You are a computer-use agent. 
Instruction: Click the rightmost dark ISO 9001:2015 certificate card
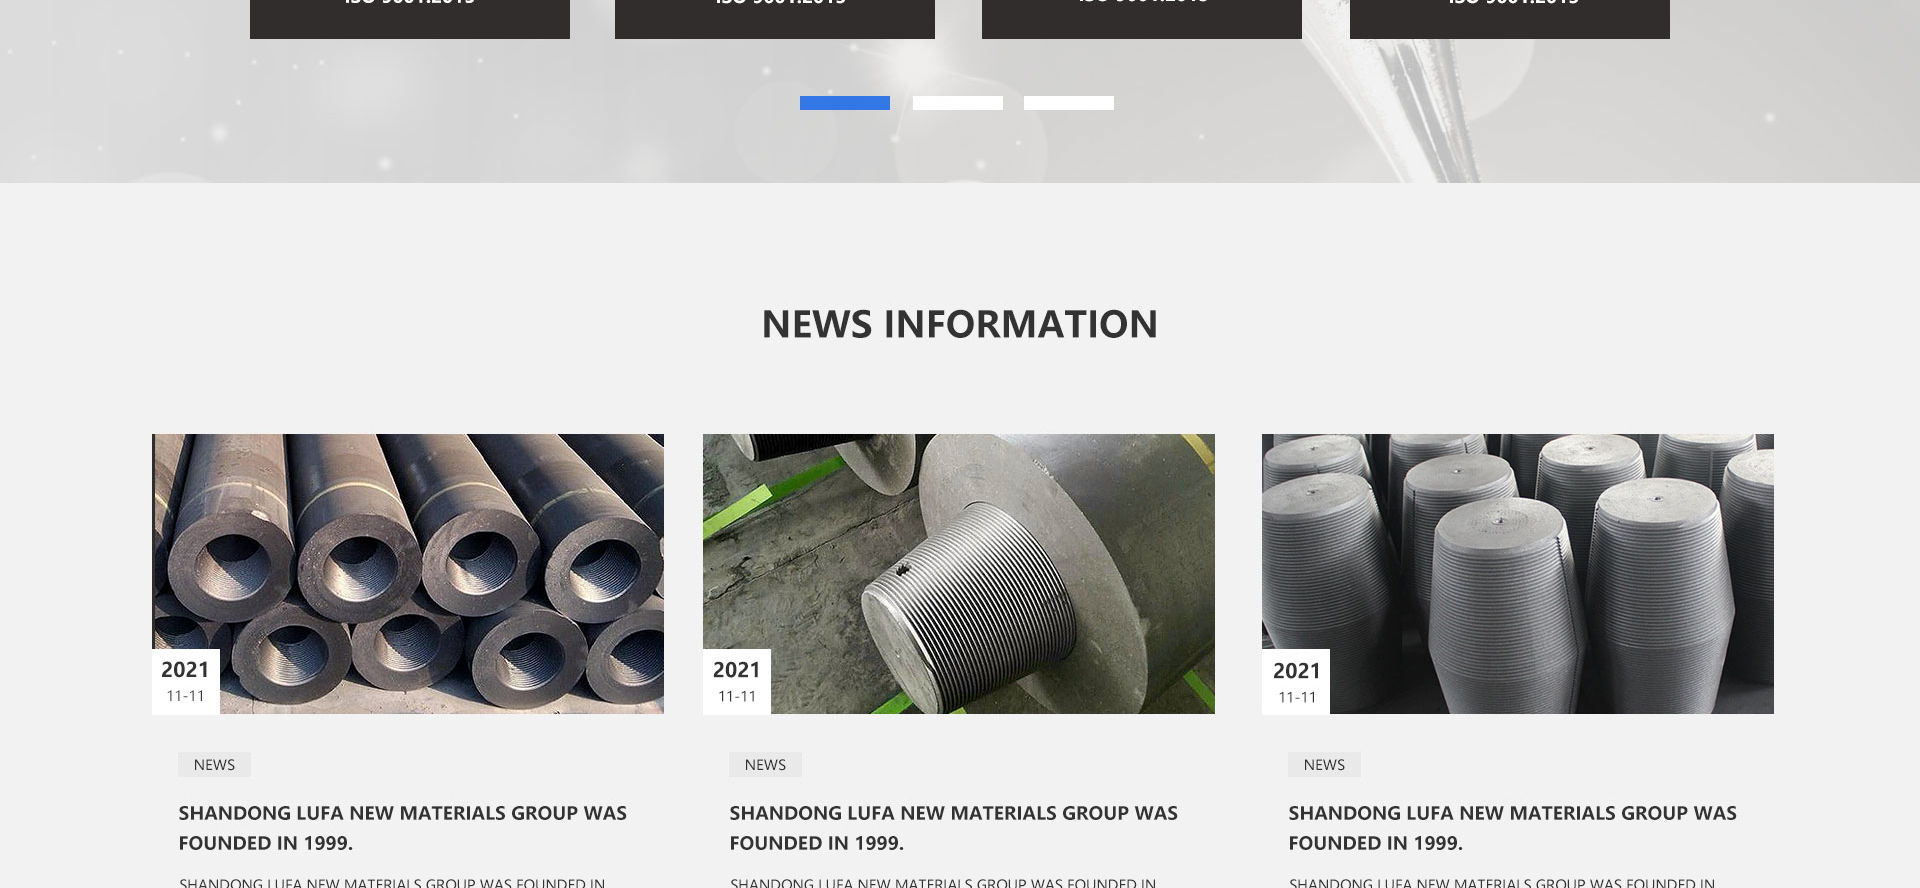pos(1509,15)
